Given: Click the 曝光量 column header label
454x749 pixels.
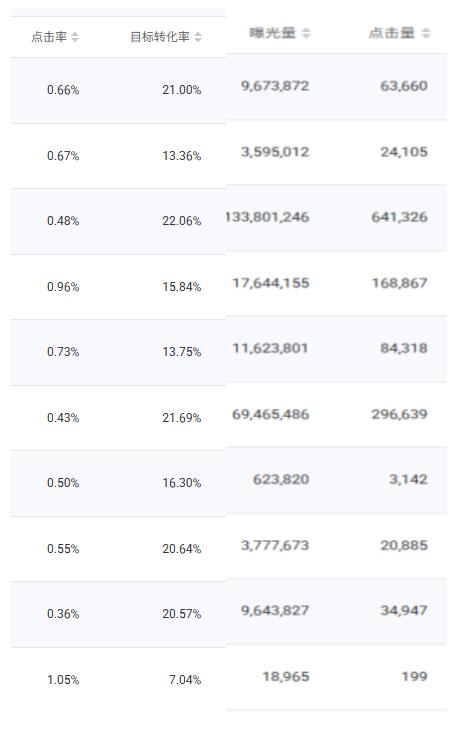Looking at the screenshot, I should pyautogui.click(x=273, y=33).
